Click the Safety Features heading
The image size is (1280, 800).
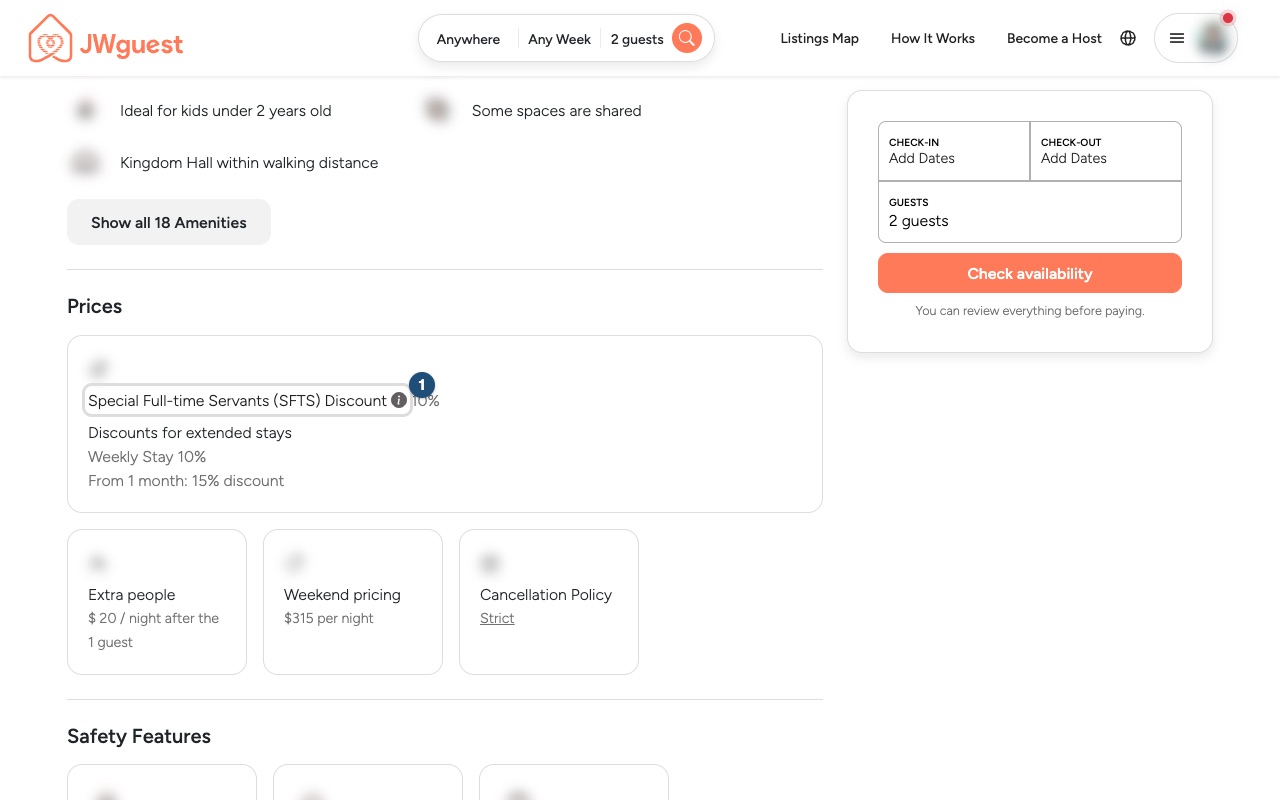pyautogui.click(x=139, y=736)
